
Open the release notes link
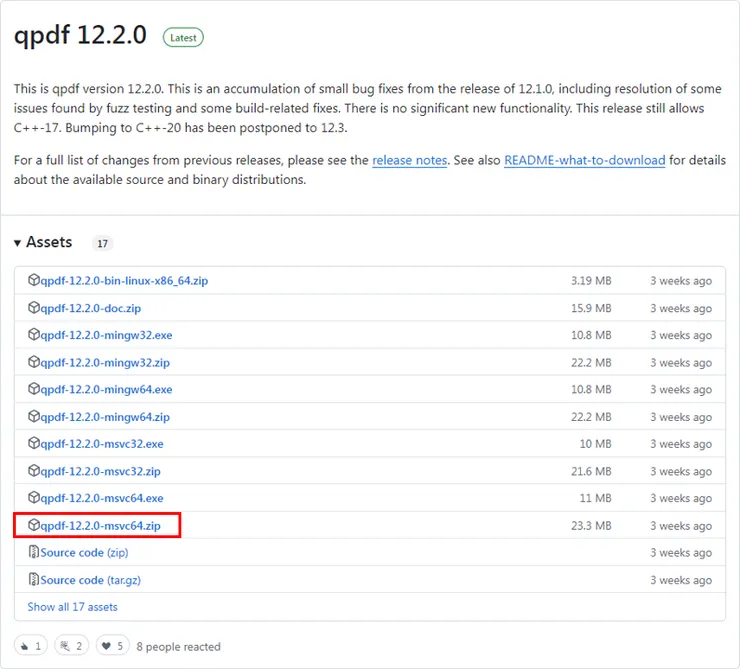[410, 160]
